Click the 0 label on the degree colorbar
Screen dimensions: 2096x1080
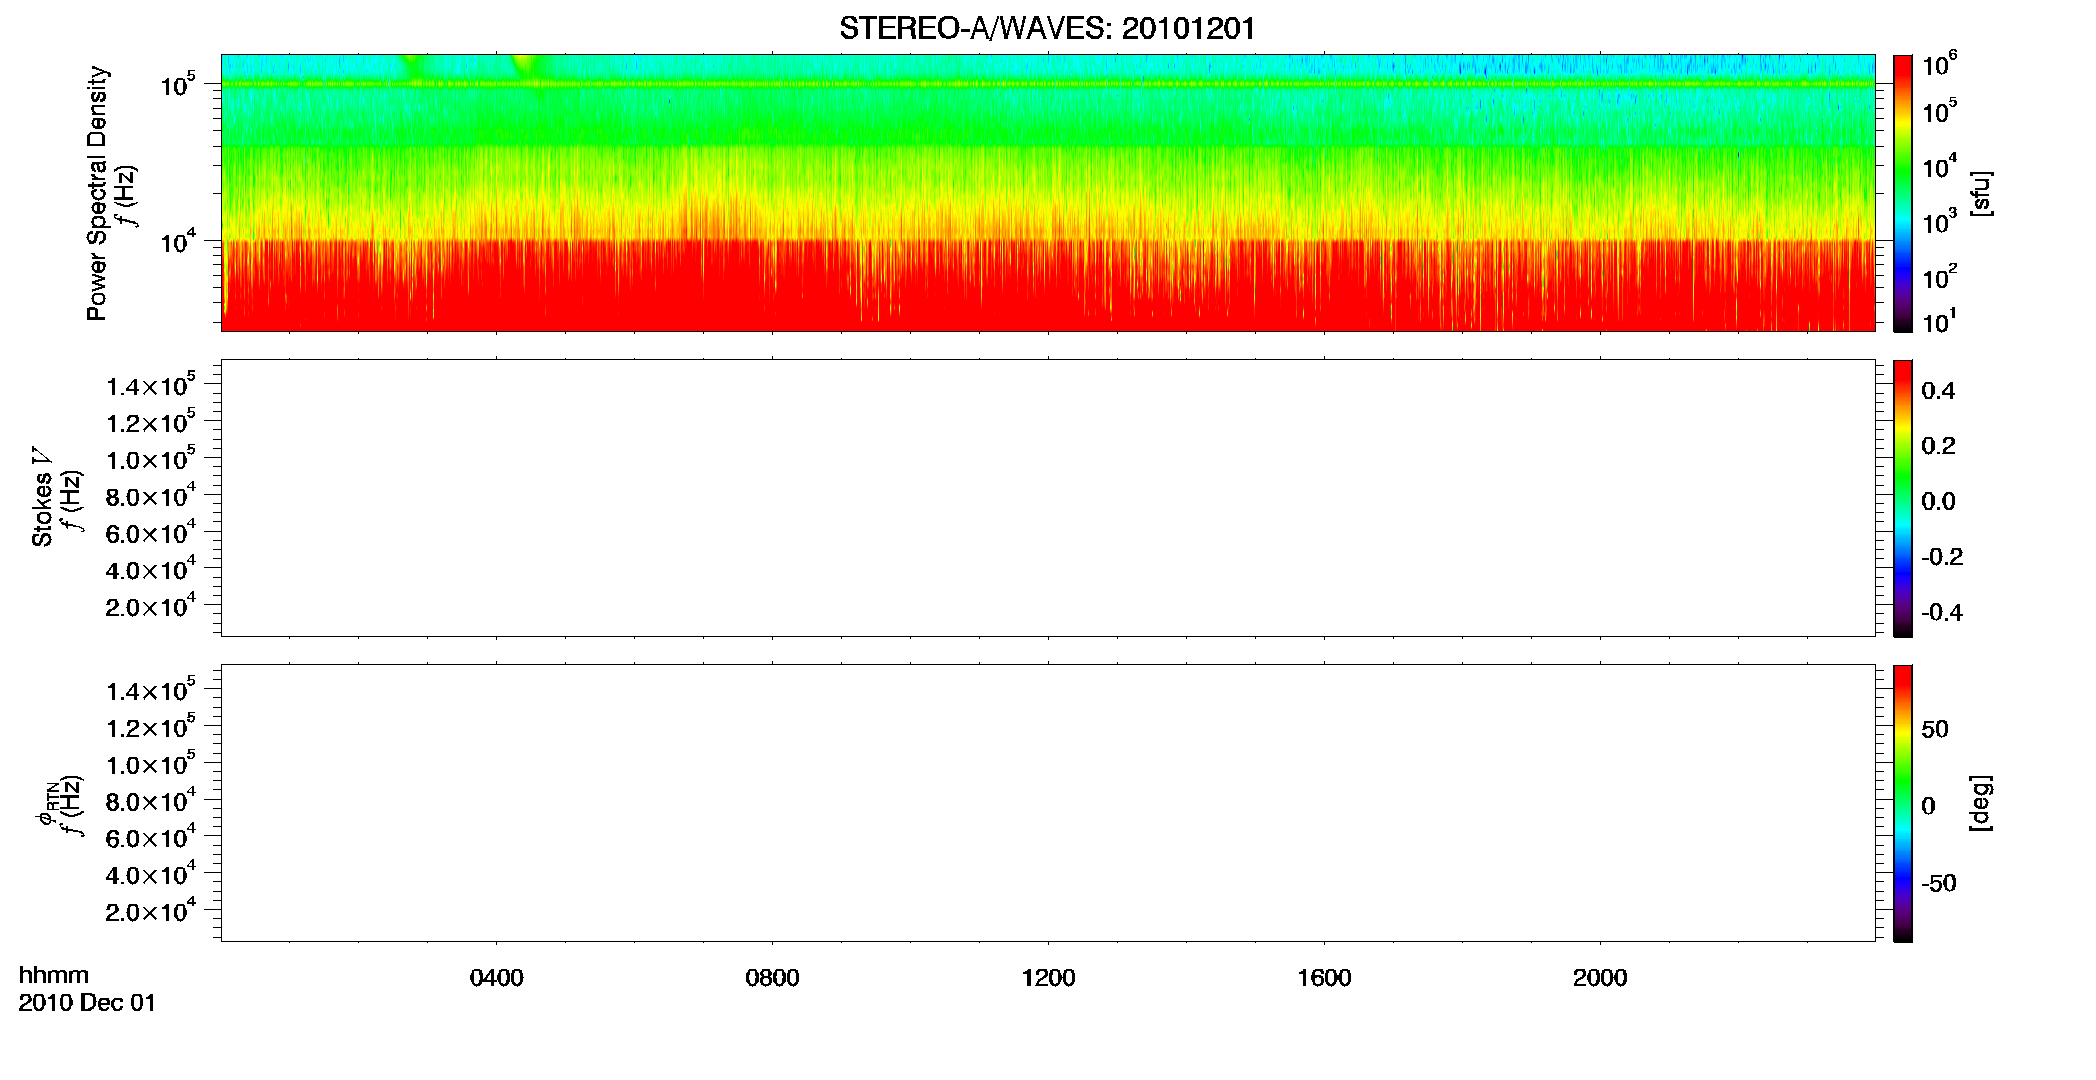coord(1928,806)
